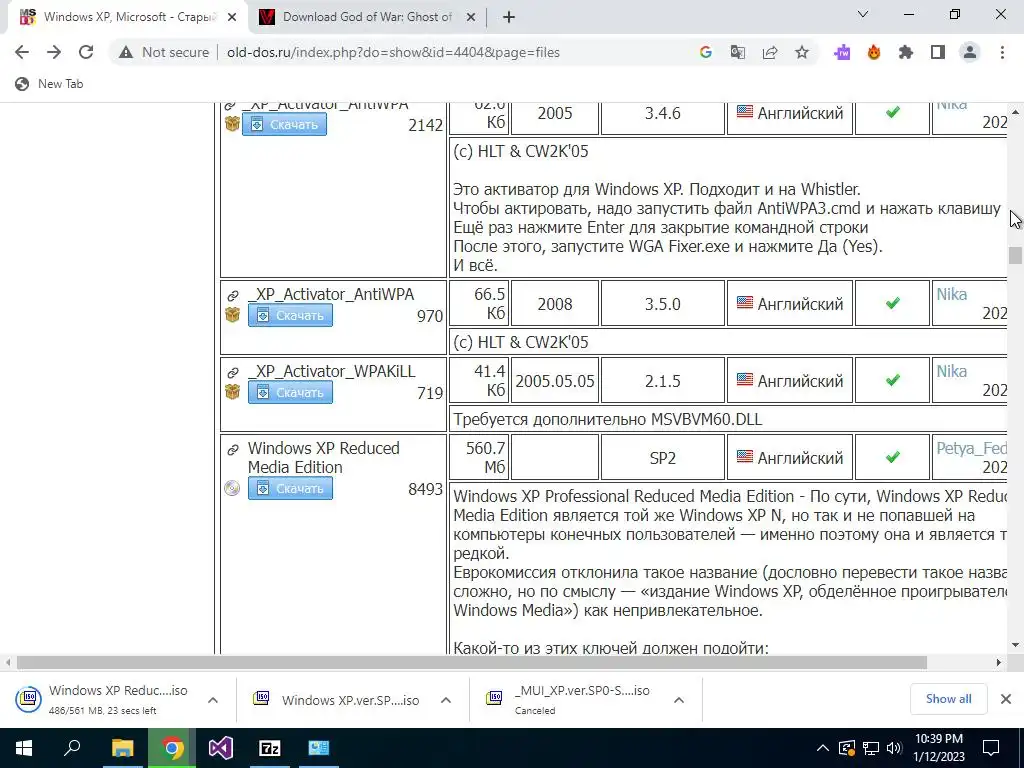1024x768 pixels.
Task: Click the date cell 2005.05.05
Action: coord(554,381)
